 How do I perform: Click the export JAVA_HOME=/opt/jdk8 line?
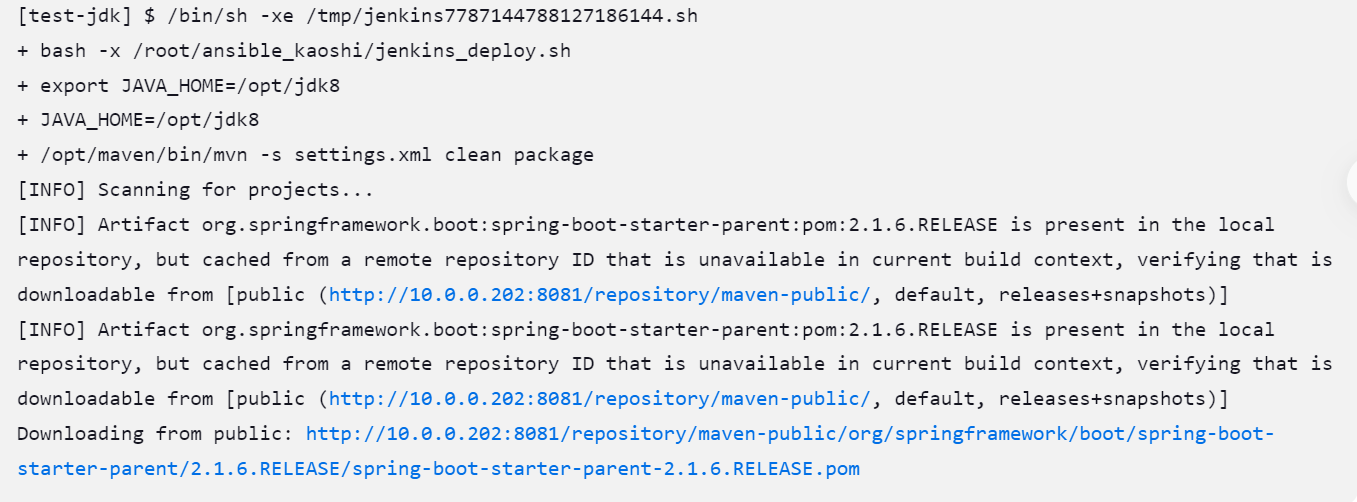178,85
